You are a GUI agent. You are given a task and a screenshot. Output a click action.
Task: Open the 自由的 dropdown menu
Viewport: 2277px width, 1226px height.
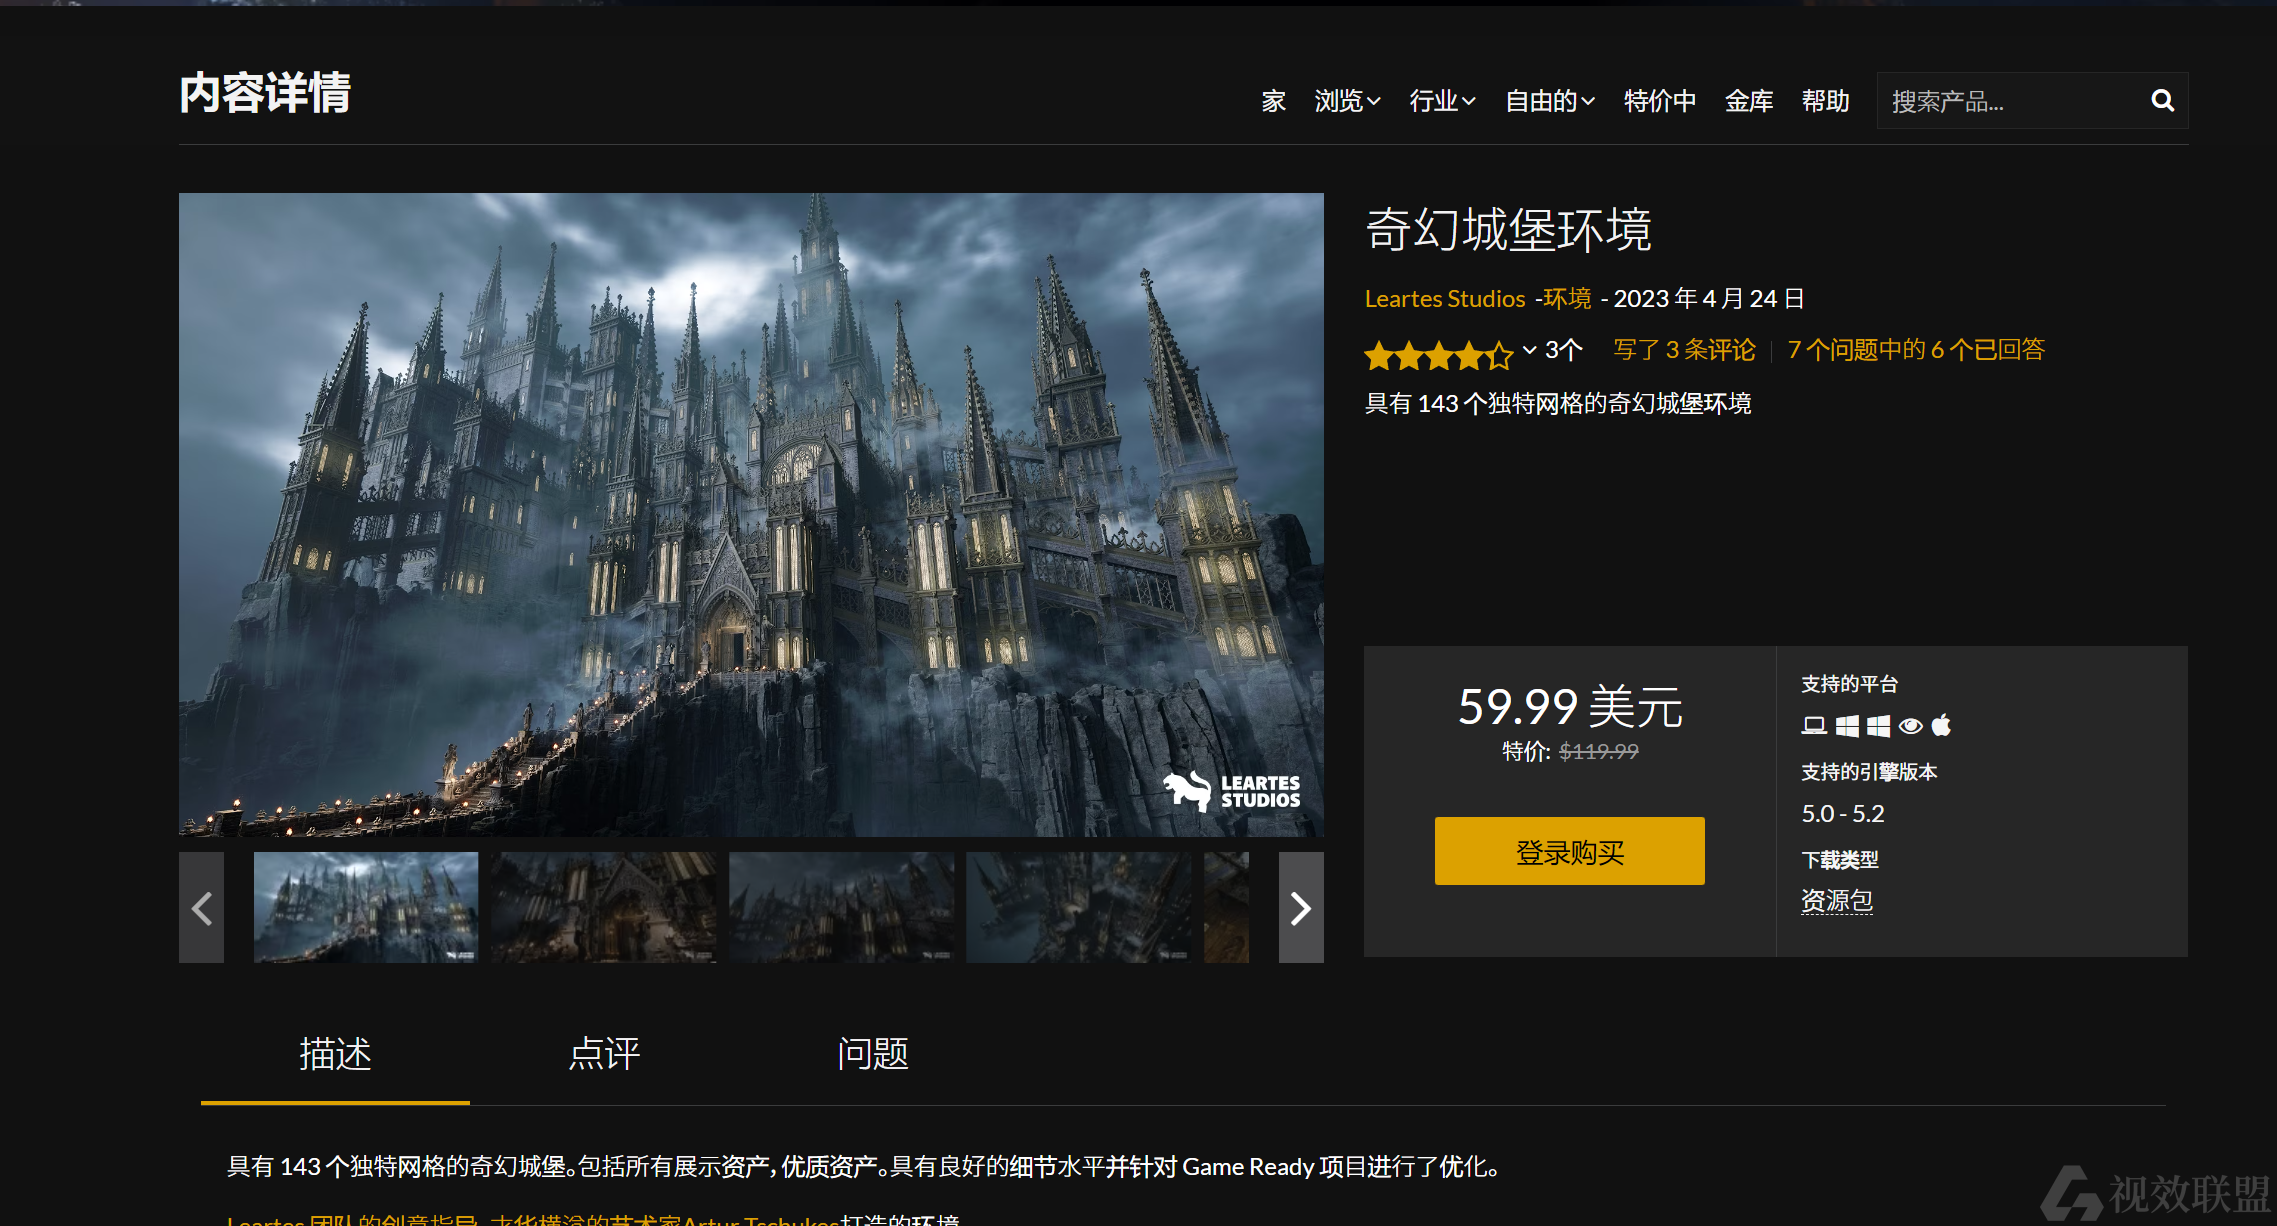tap(1550, 101)
